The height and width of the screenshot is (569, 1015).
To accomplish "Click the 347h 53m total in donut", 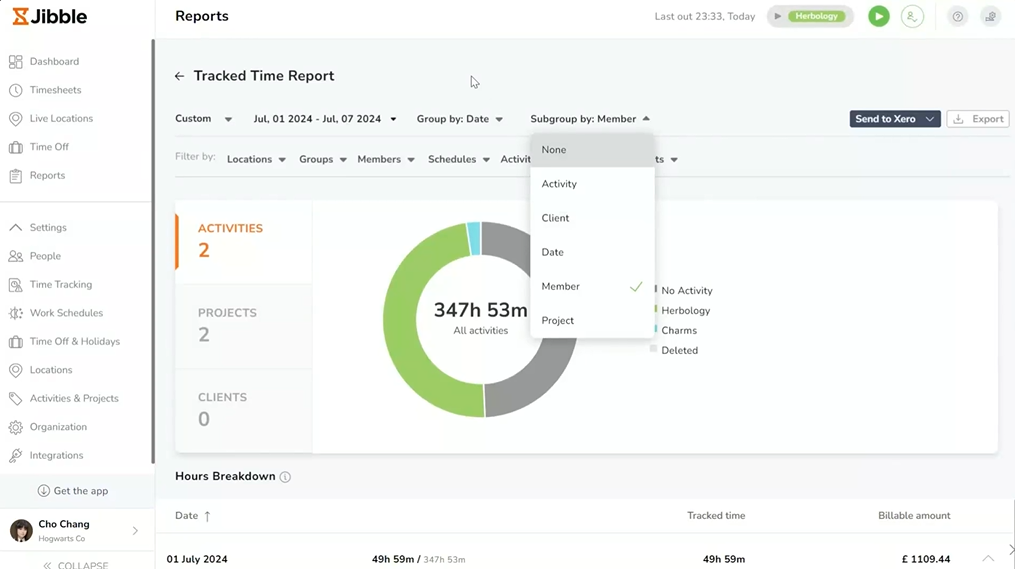I will click(x=480, y=310).
